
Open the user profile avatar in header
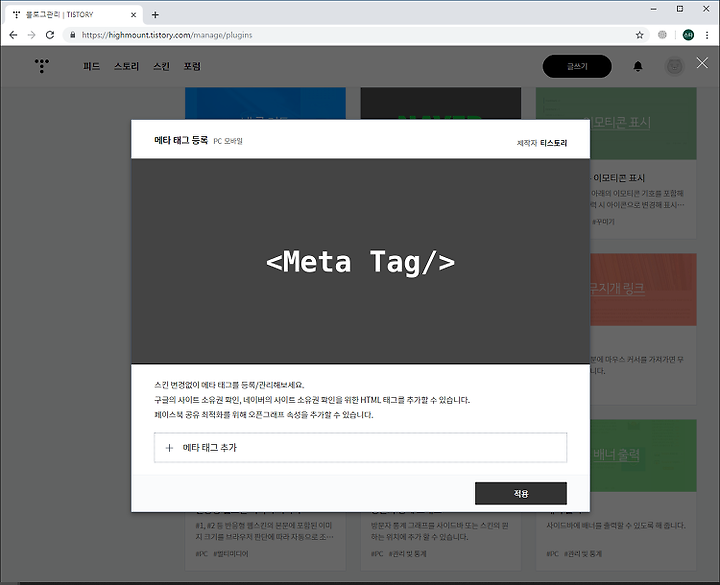[x=674, y=67]
